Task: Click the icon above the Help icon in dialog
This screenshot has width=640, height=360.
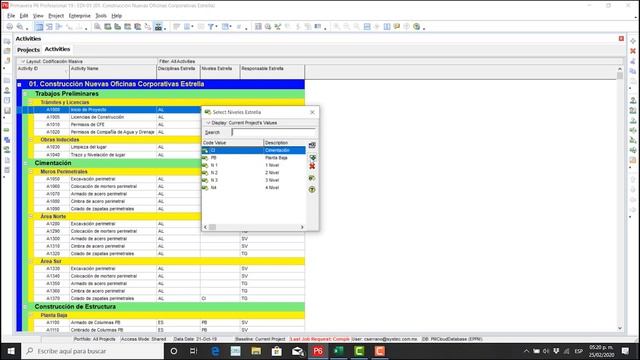Action: 312,178
